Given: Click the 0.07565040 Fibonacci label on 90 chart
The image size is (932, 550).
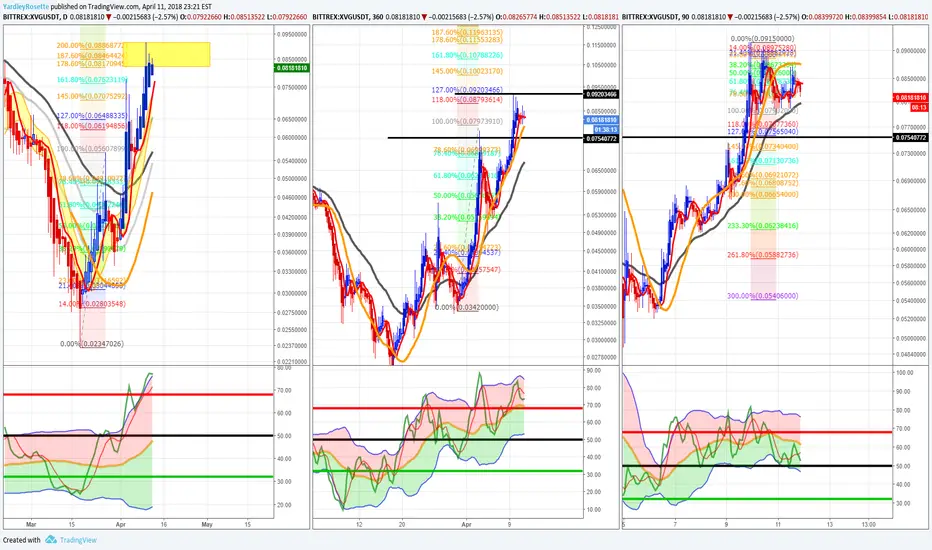Looking at the screenshot, I should [x=763, y=132].
